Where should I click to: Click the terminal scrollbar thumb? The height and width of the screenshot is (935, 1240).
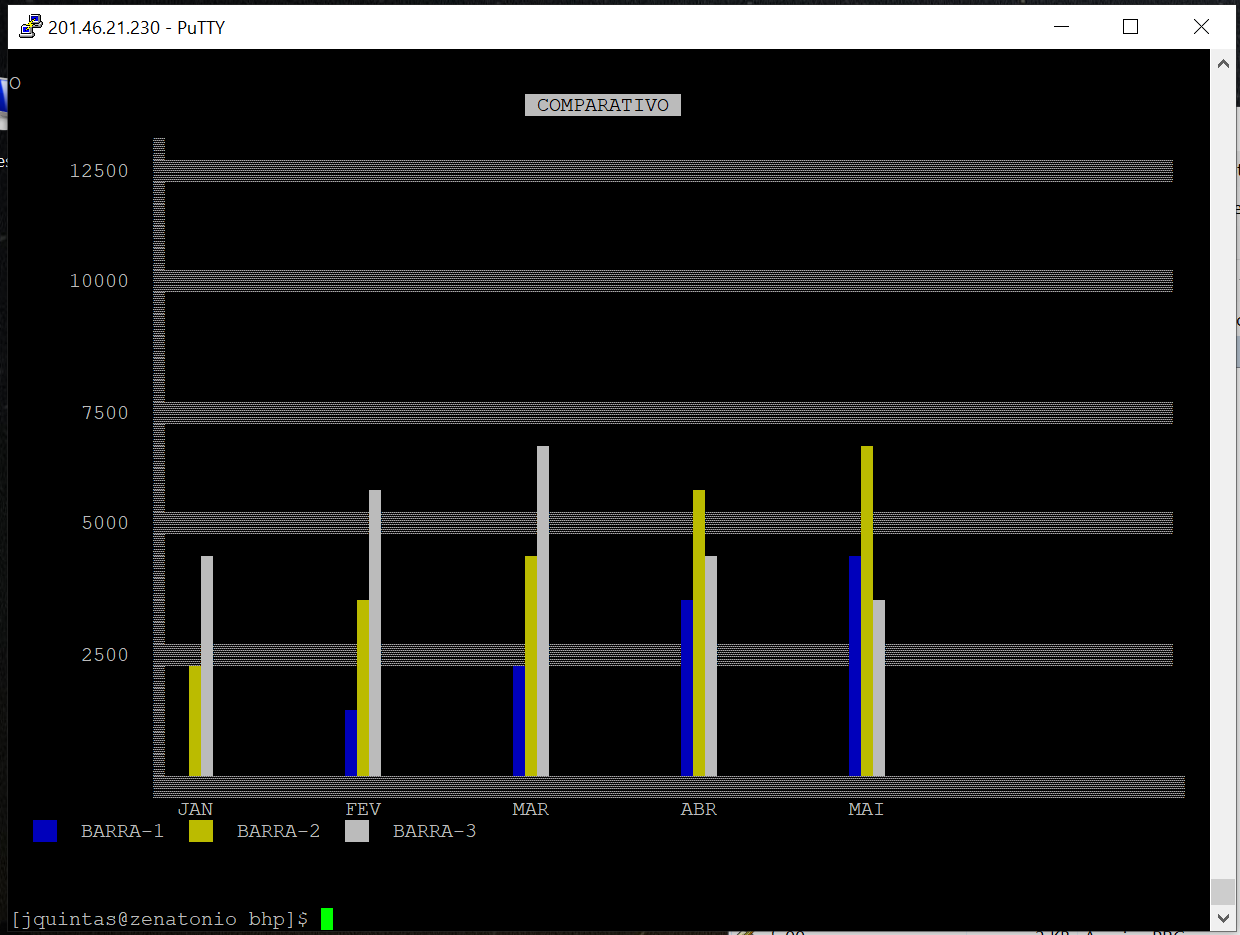pos(1222,891)
